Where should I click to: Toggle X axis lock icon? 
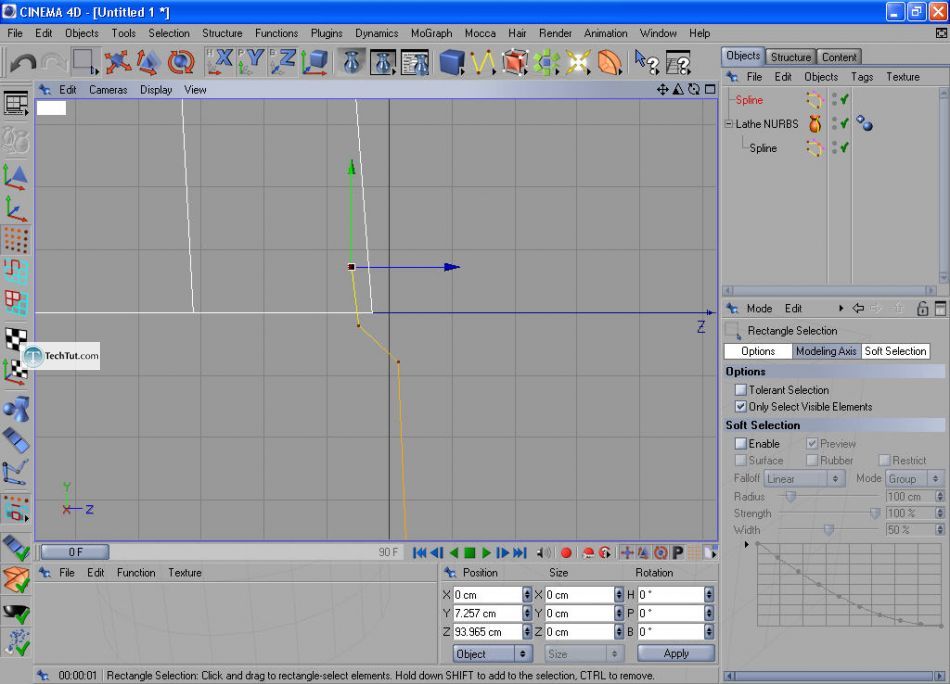coord(219,62)
